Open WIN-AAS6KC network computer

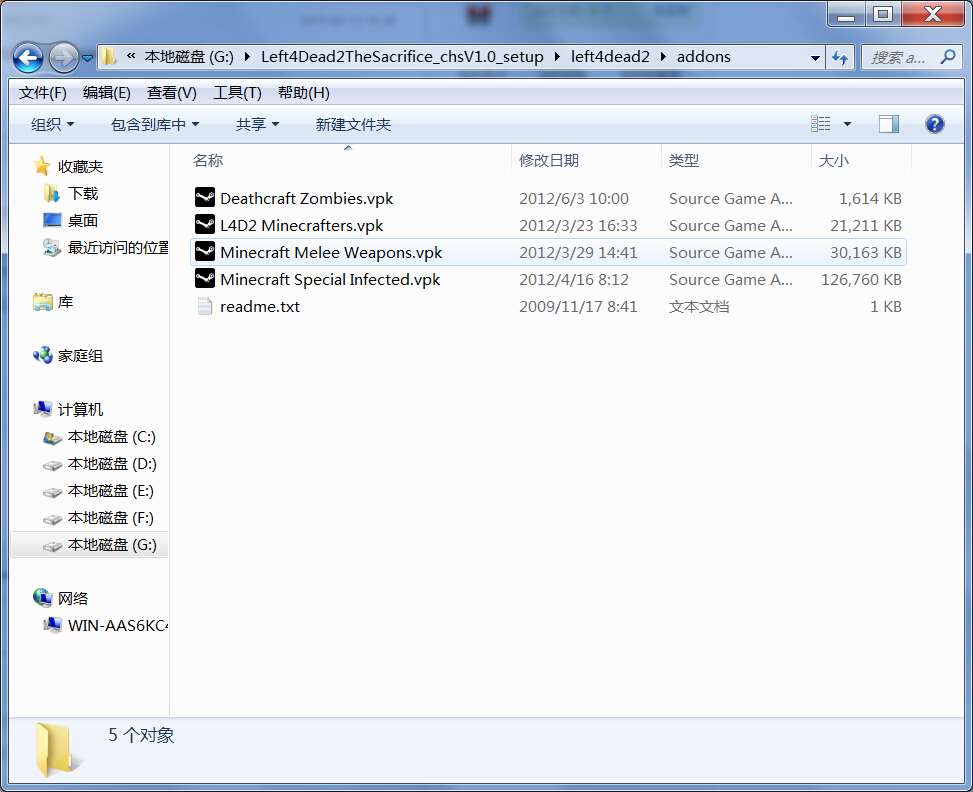point(118,625)
